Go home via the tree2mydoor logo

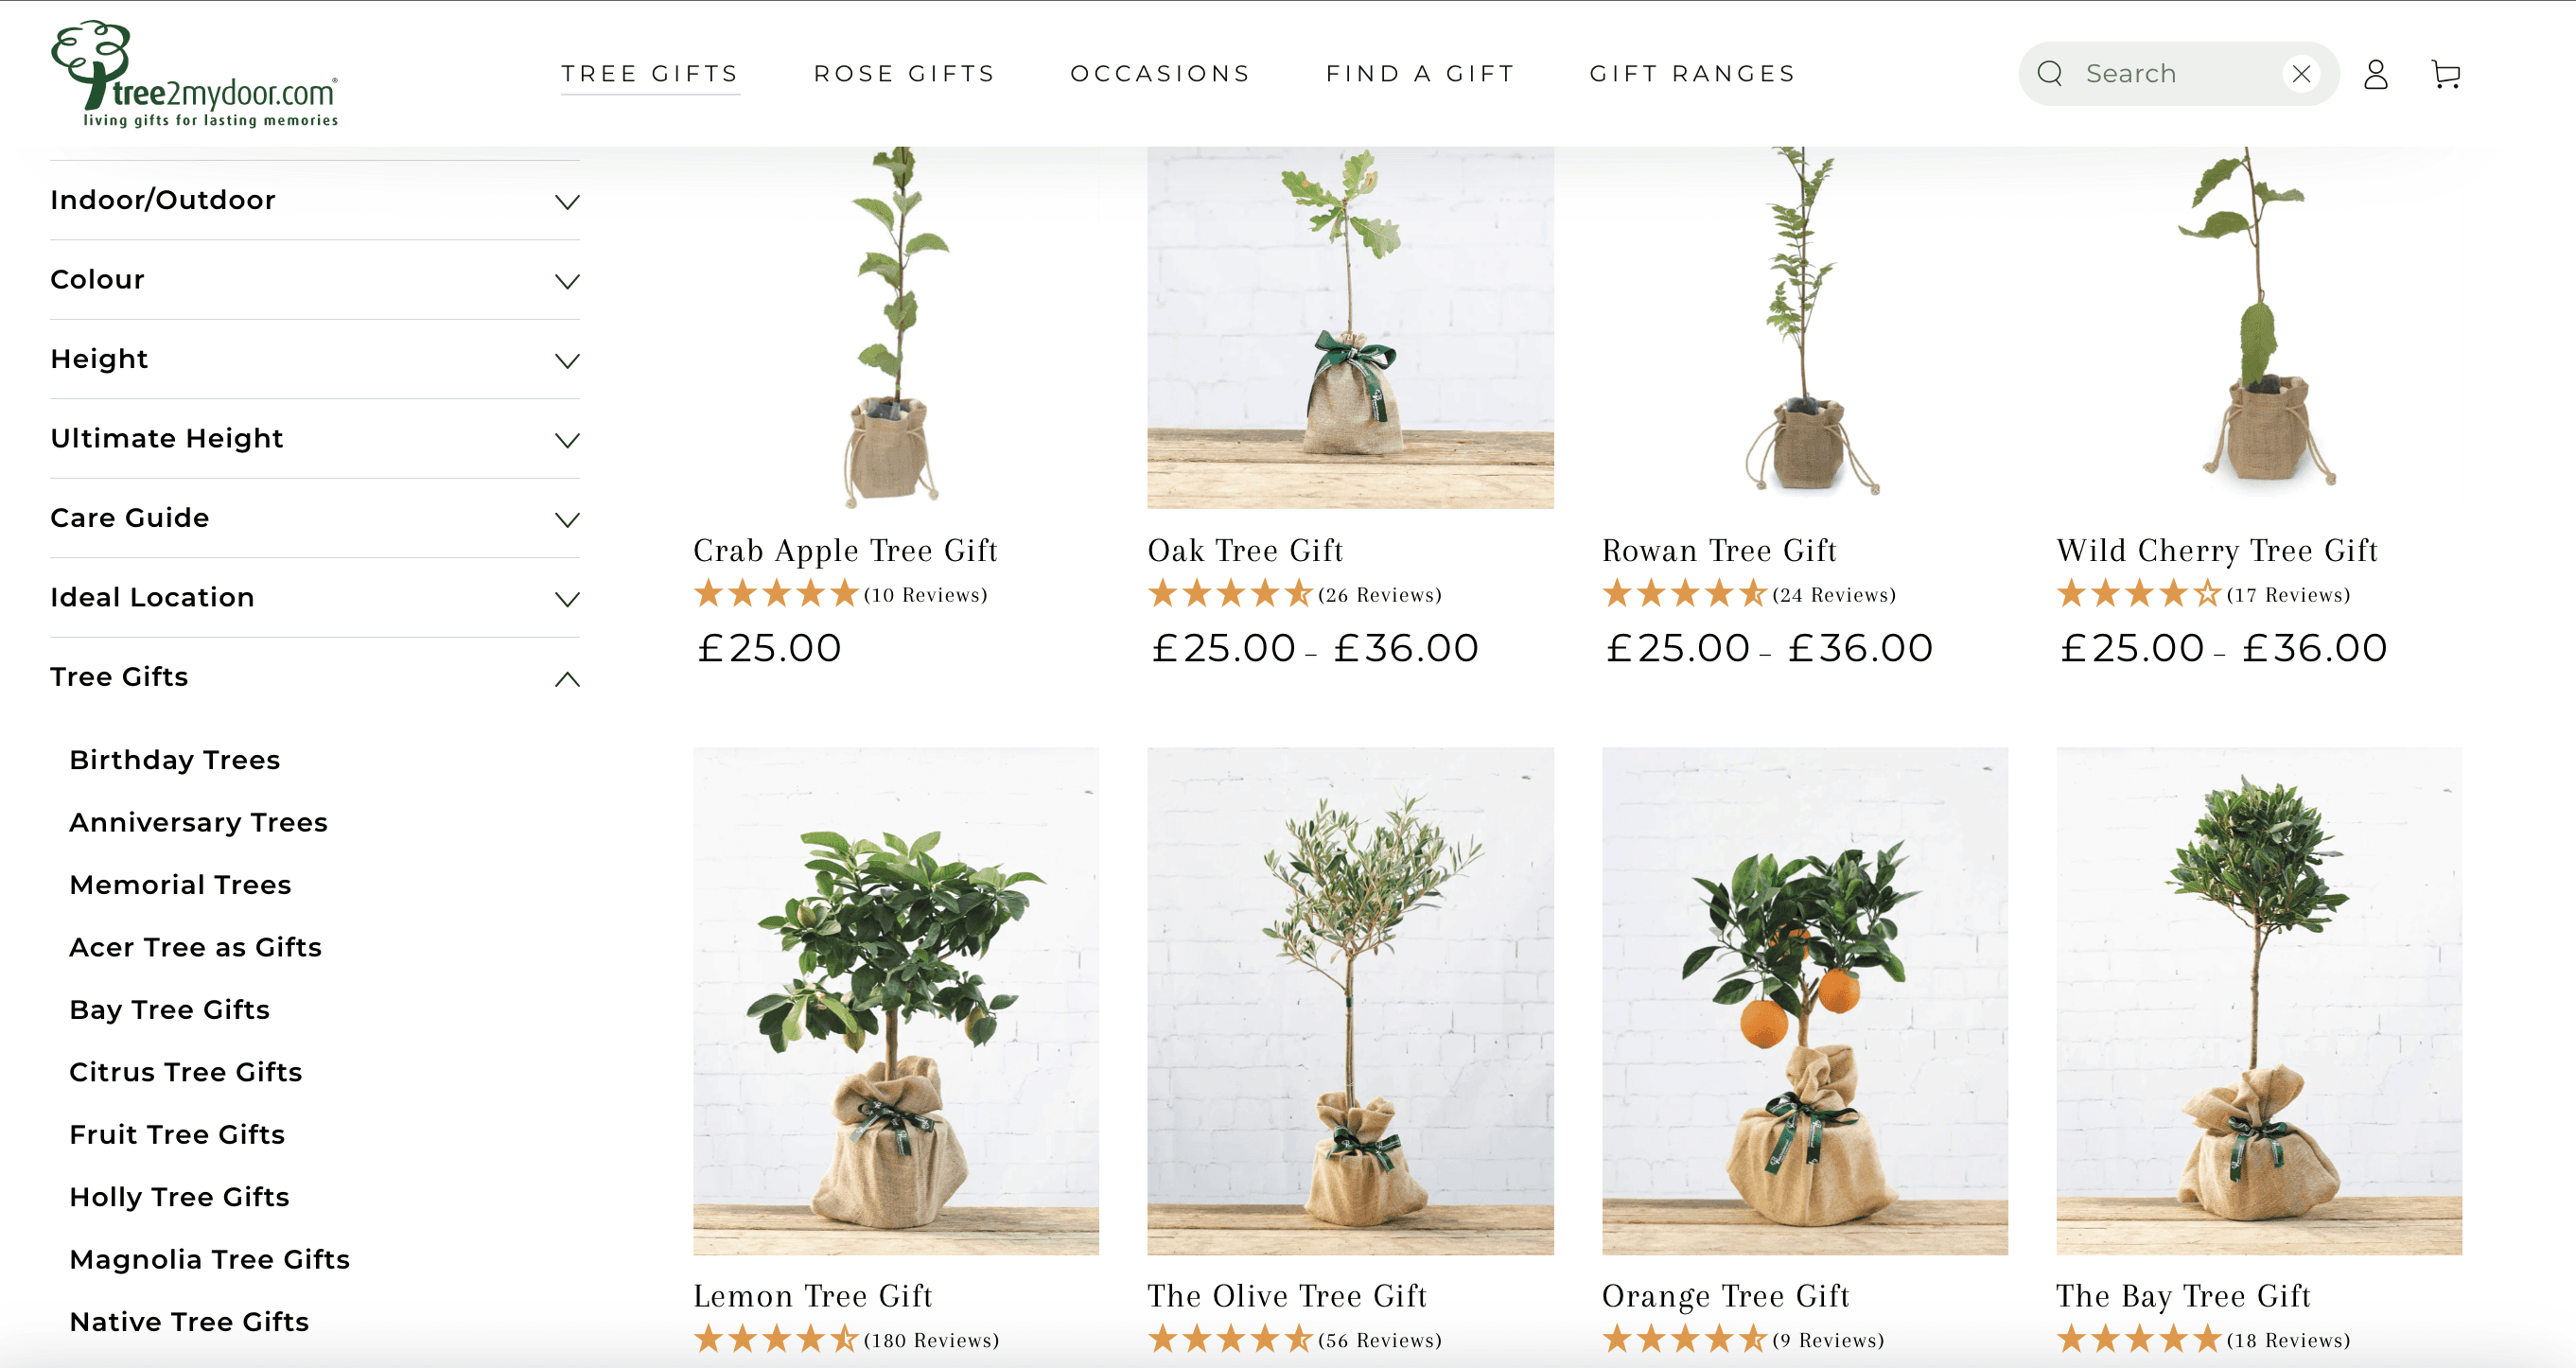pos(195,74)
